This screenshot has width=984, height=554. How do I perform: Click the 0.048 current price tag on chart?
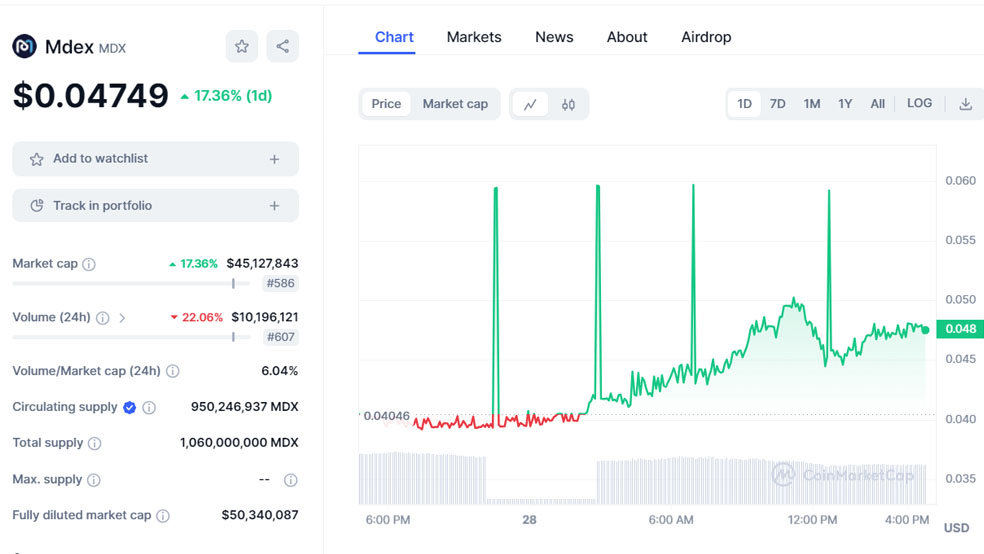click(960, 329)
